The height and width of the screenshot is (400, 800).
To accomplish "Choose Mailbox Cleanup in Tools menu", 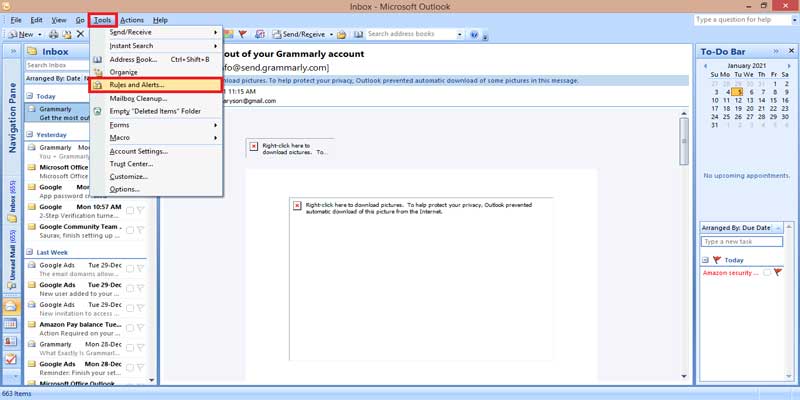I will click(157, 98).
